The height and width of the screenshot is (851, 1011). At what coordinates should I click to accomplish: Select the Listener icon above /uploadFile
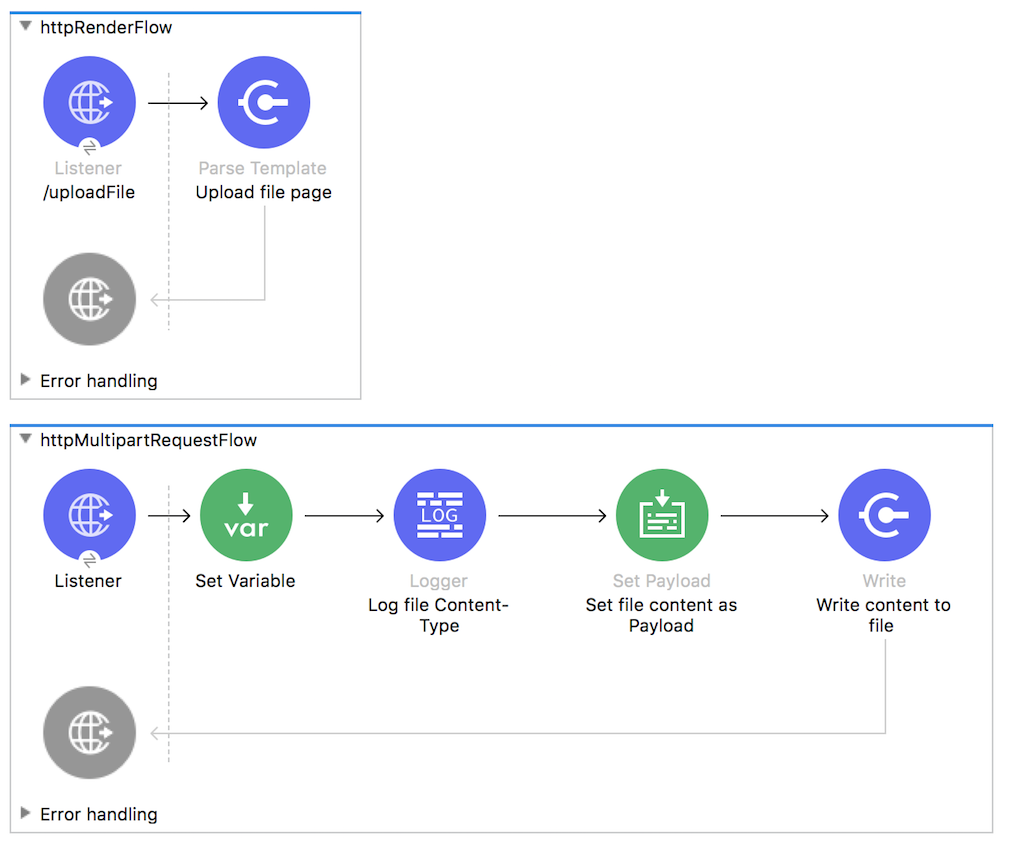point(89,101)
